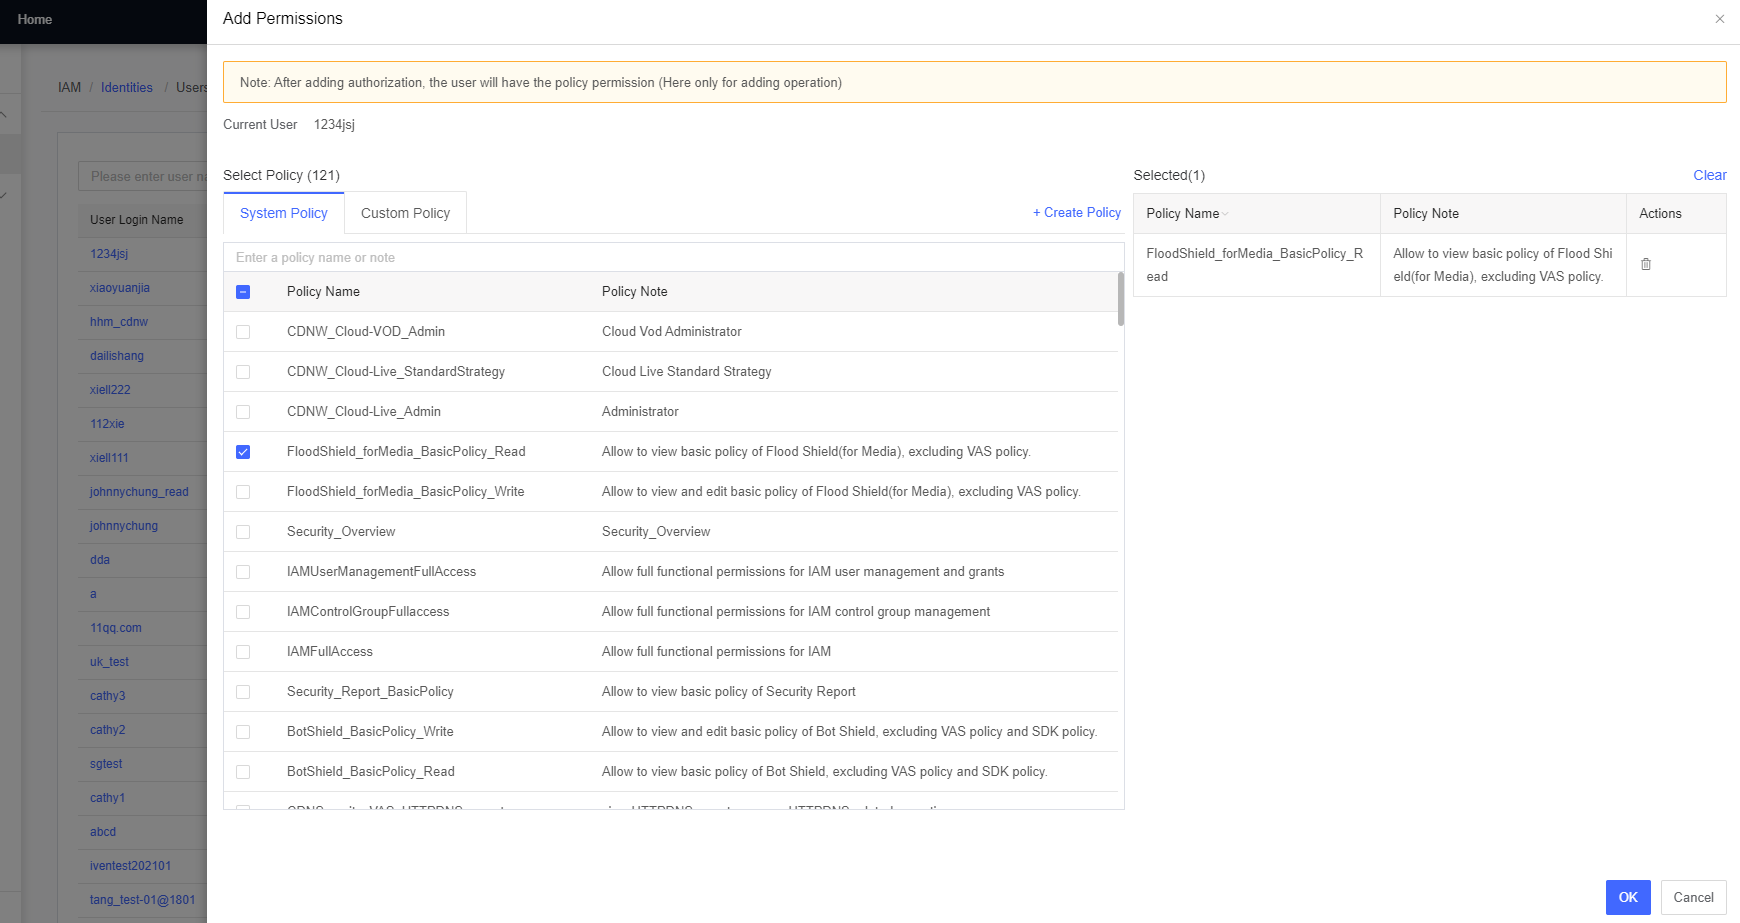
Task: Close the Add Permissions panel
Action: 1719,19
